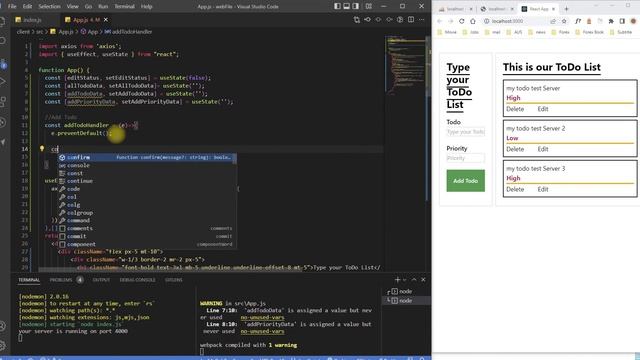
Task: Open Run and Debug view
Action: coord(3,82)
